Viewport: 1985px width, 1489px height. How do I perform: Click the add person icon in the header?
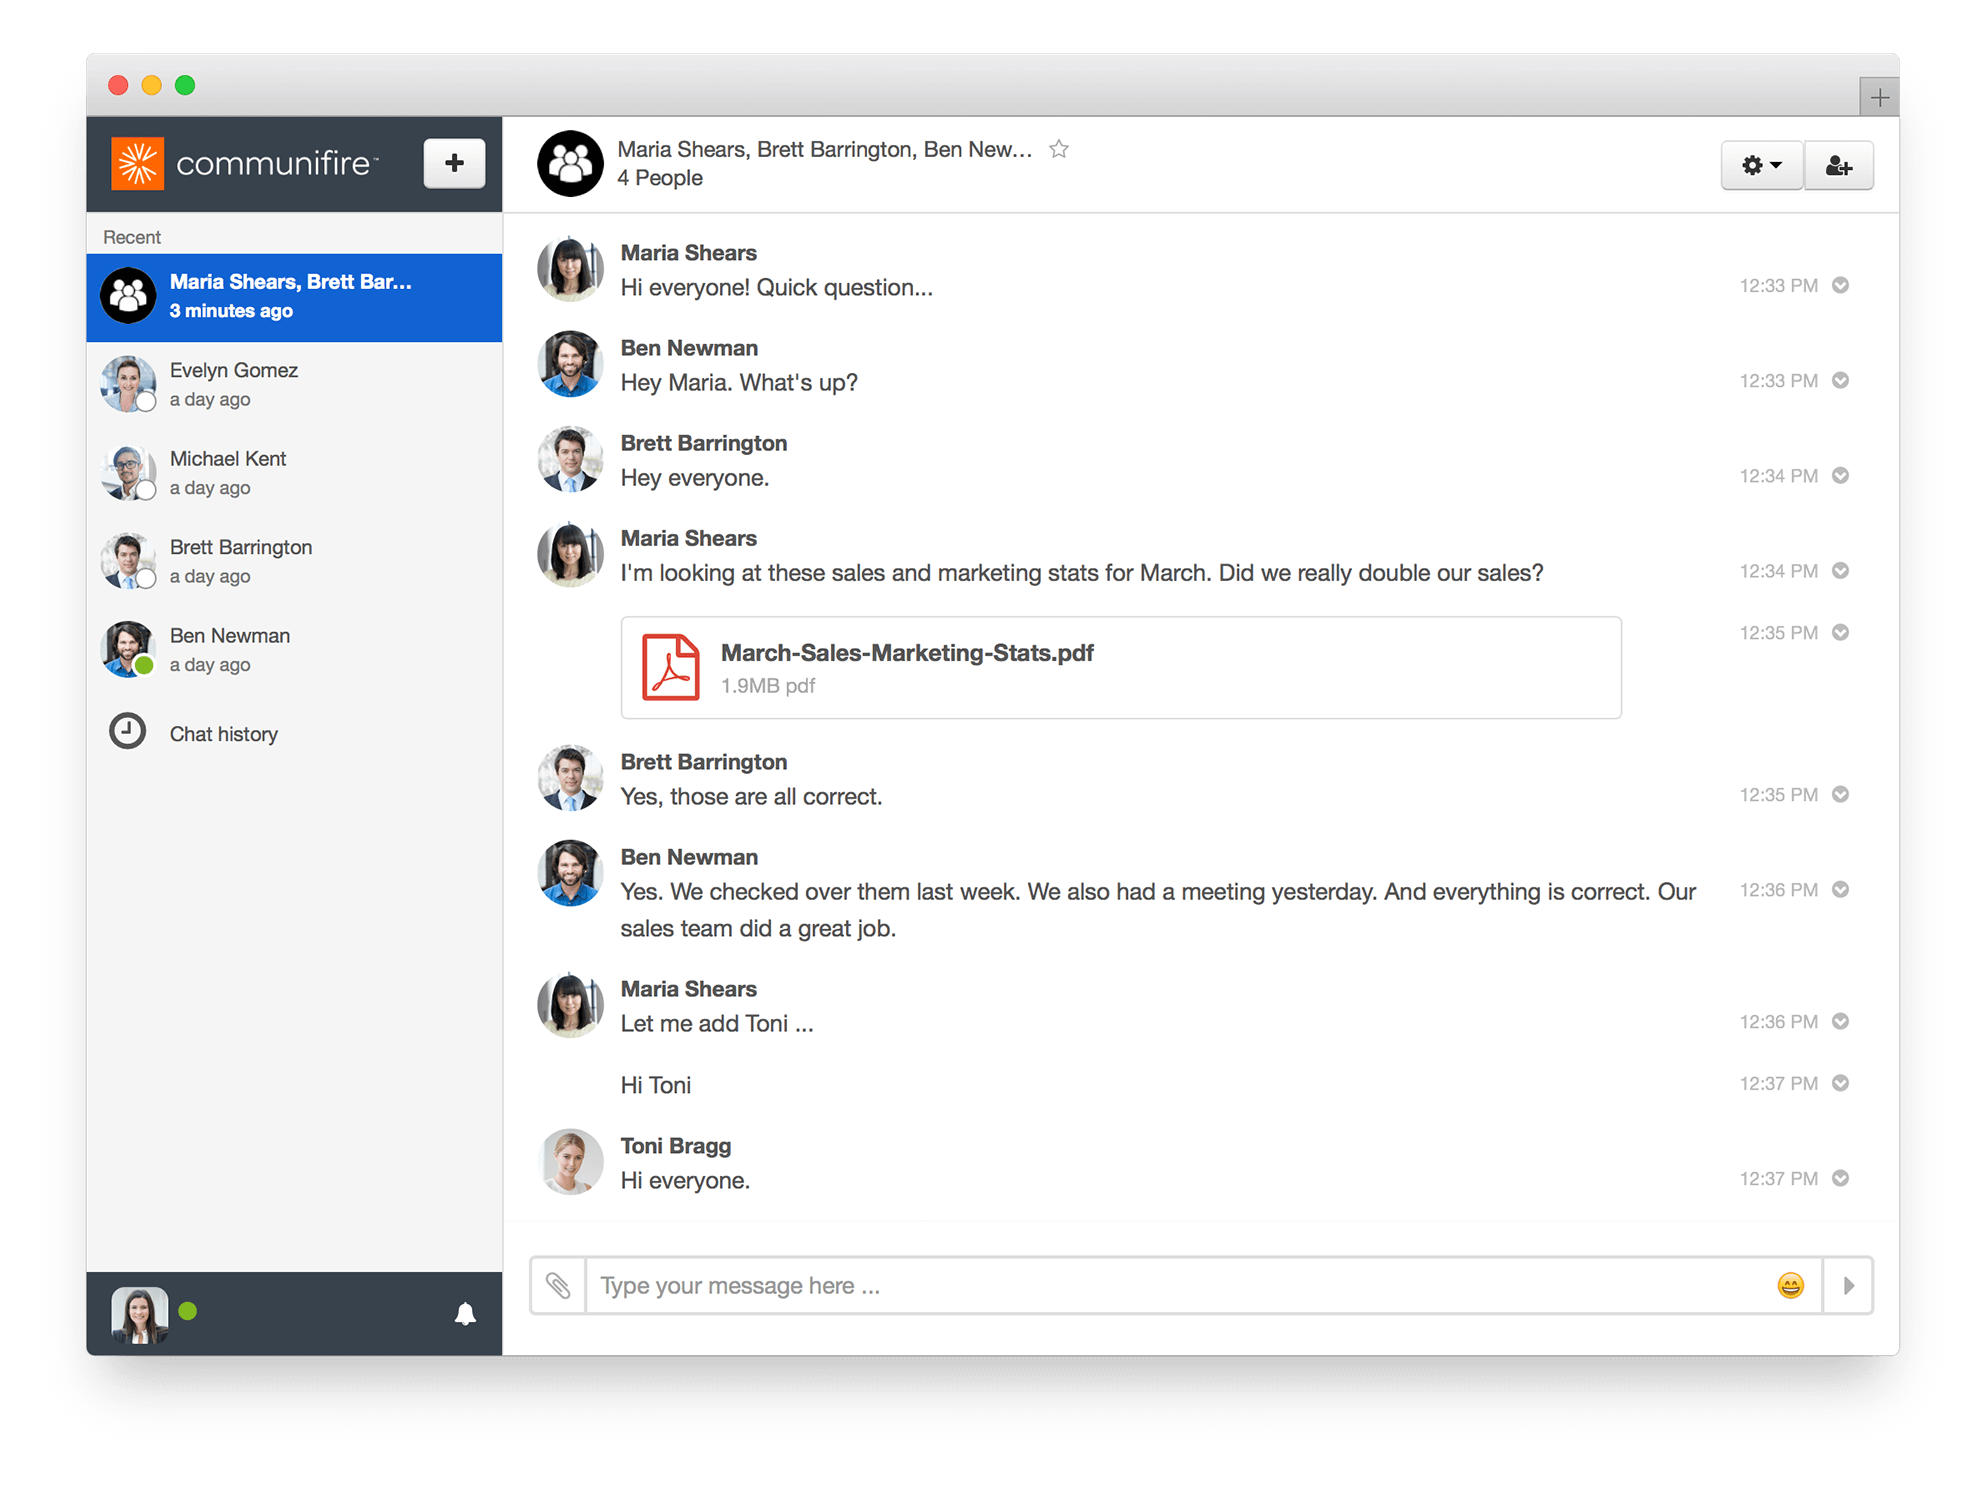coord(1838,165)
